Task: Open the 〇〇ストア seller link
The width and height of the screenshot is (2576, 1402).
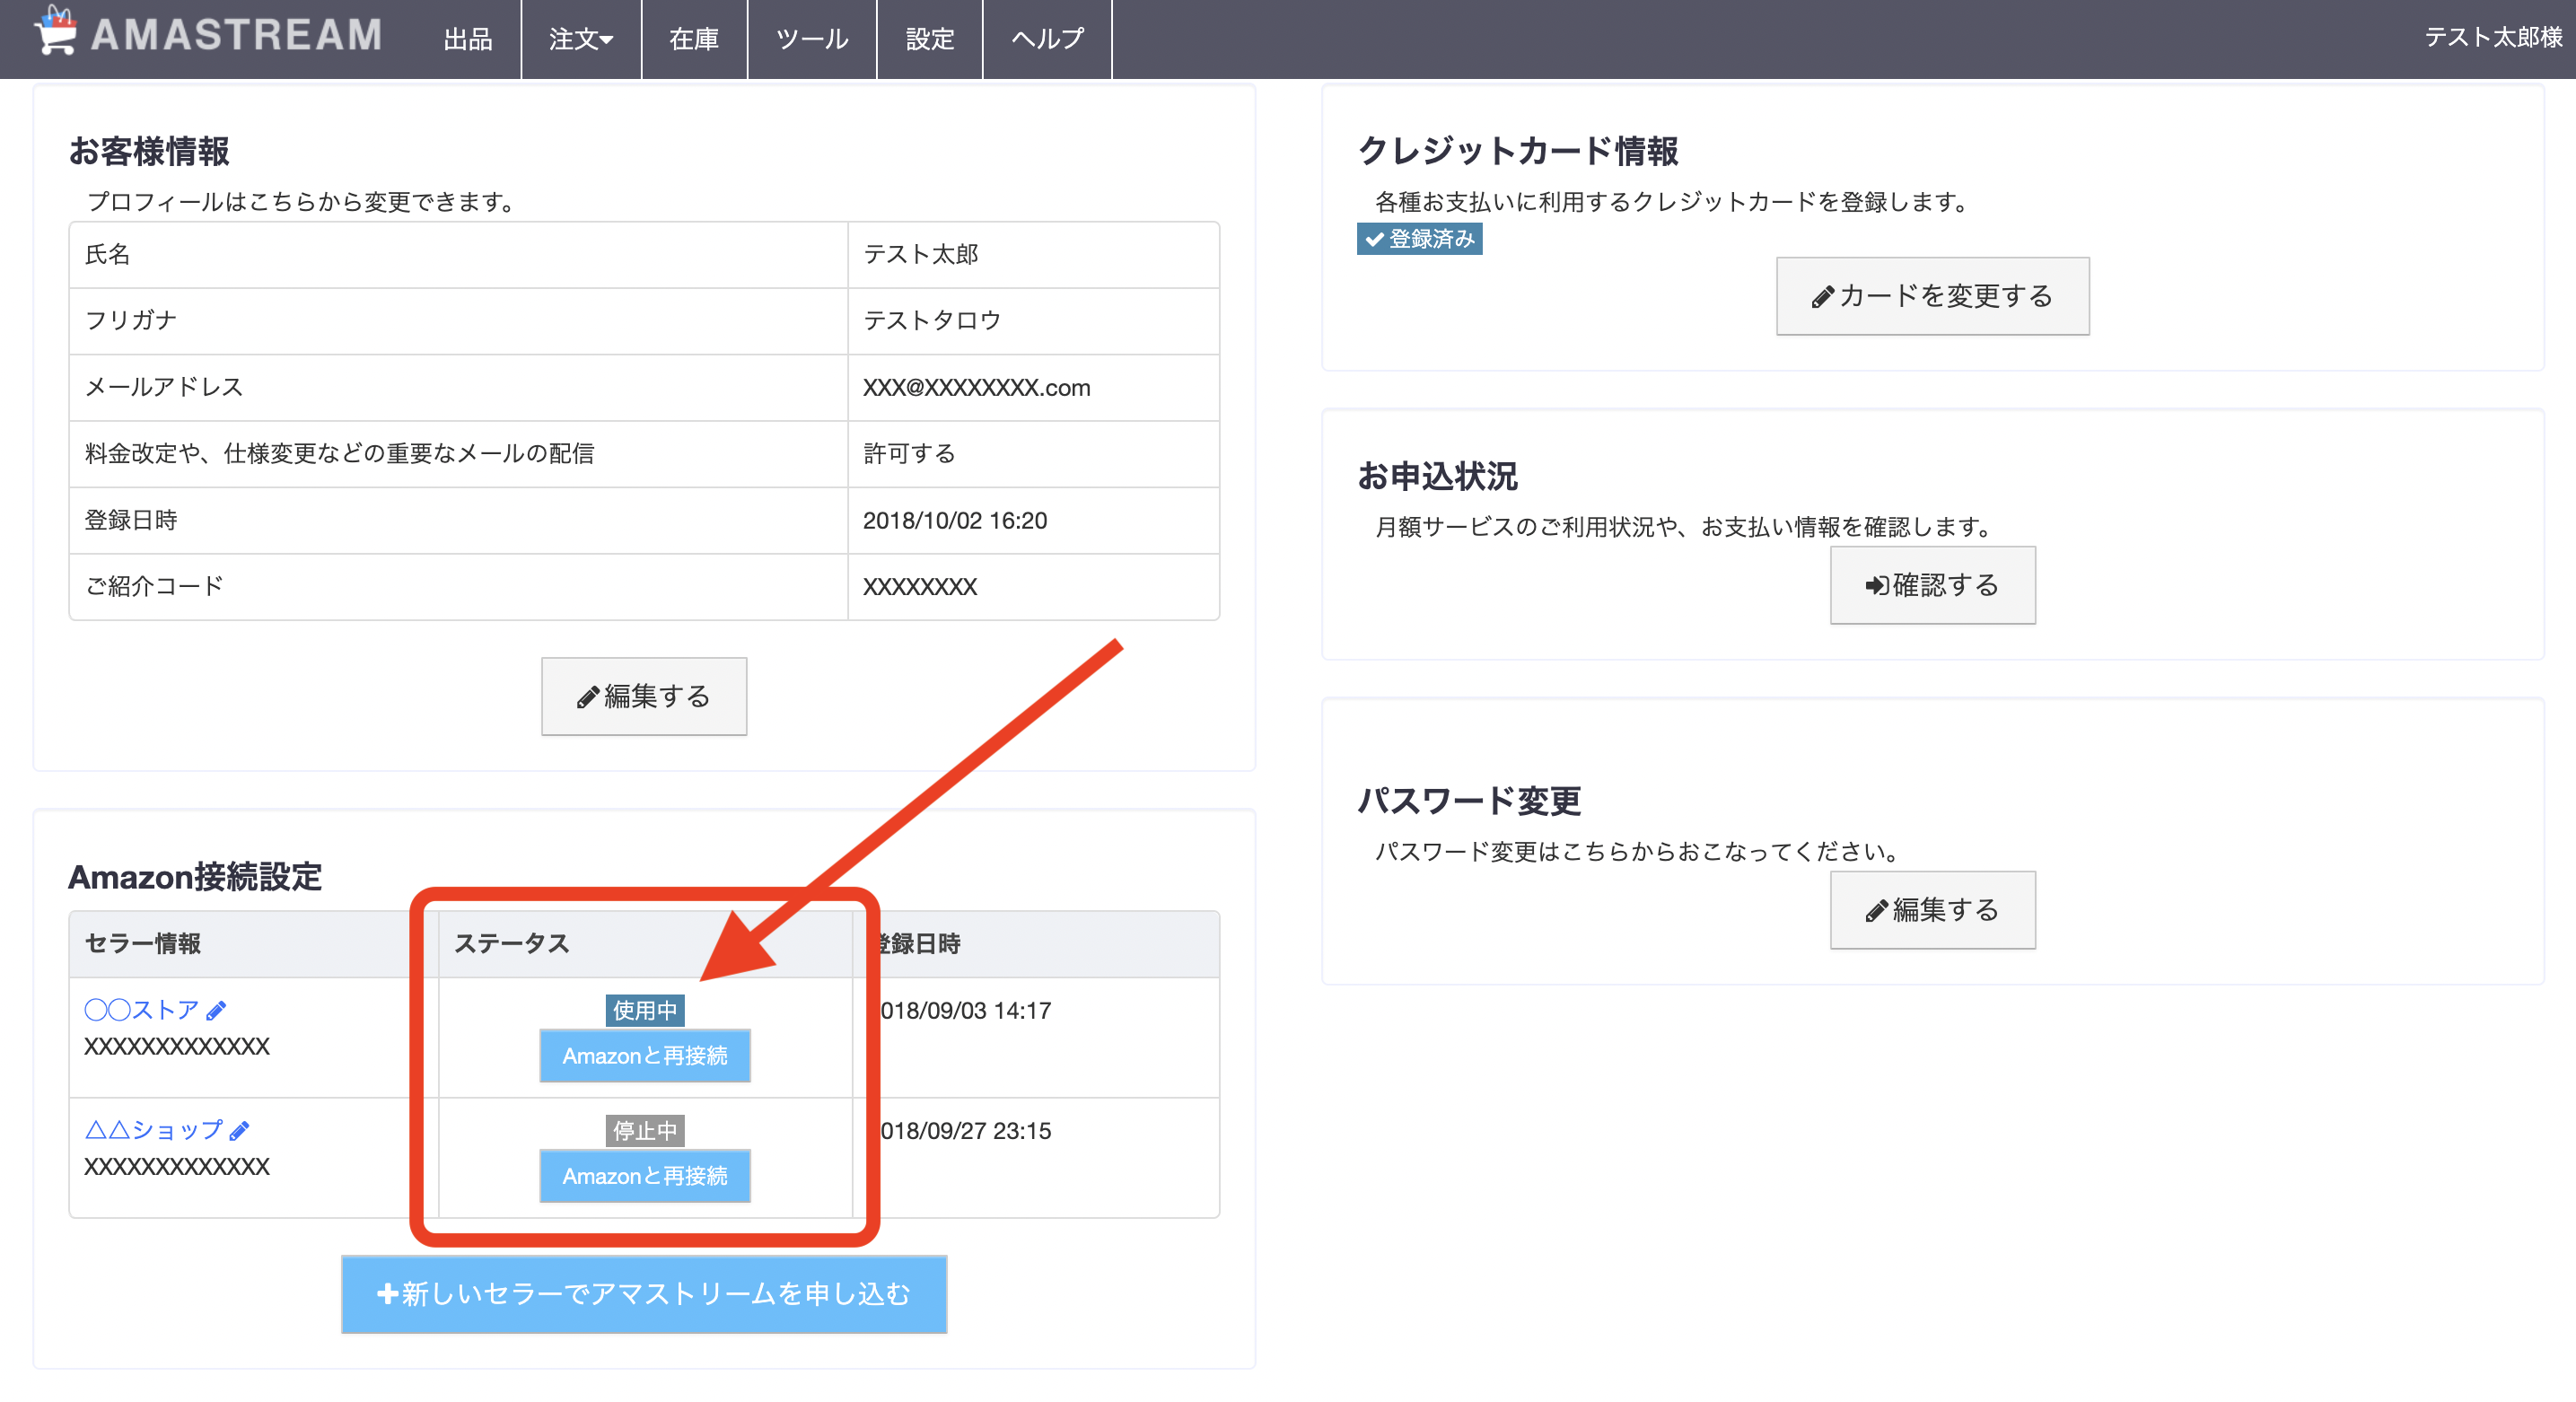Action: pyautogui.click(x=142, y=1010)
